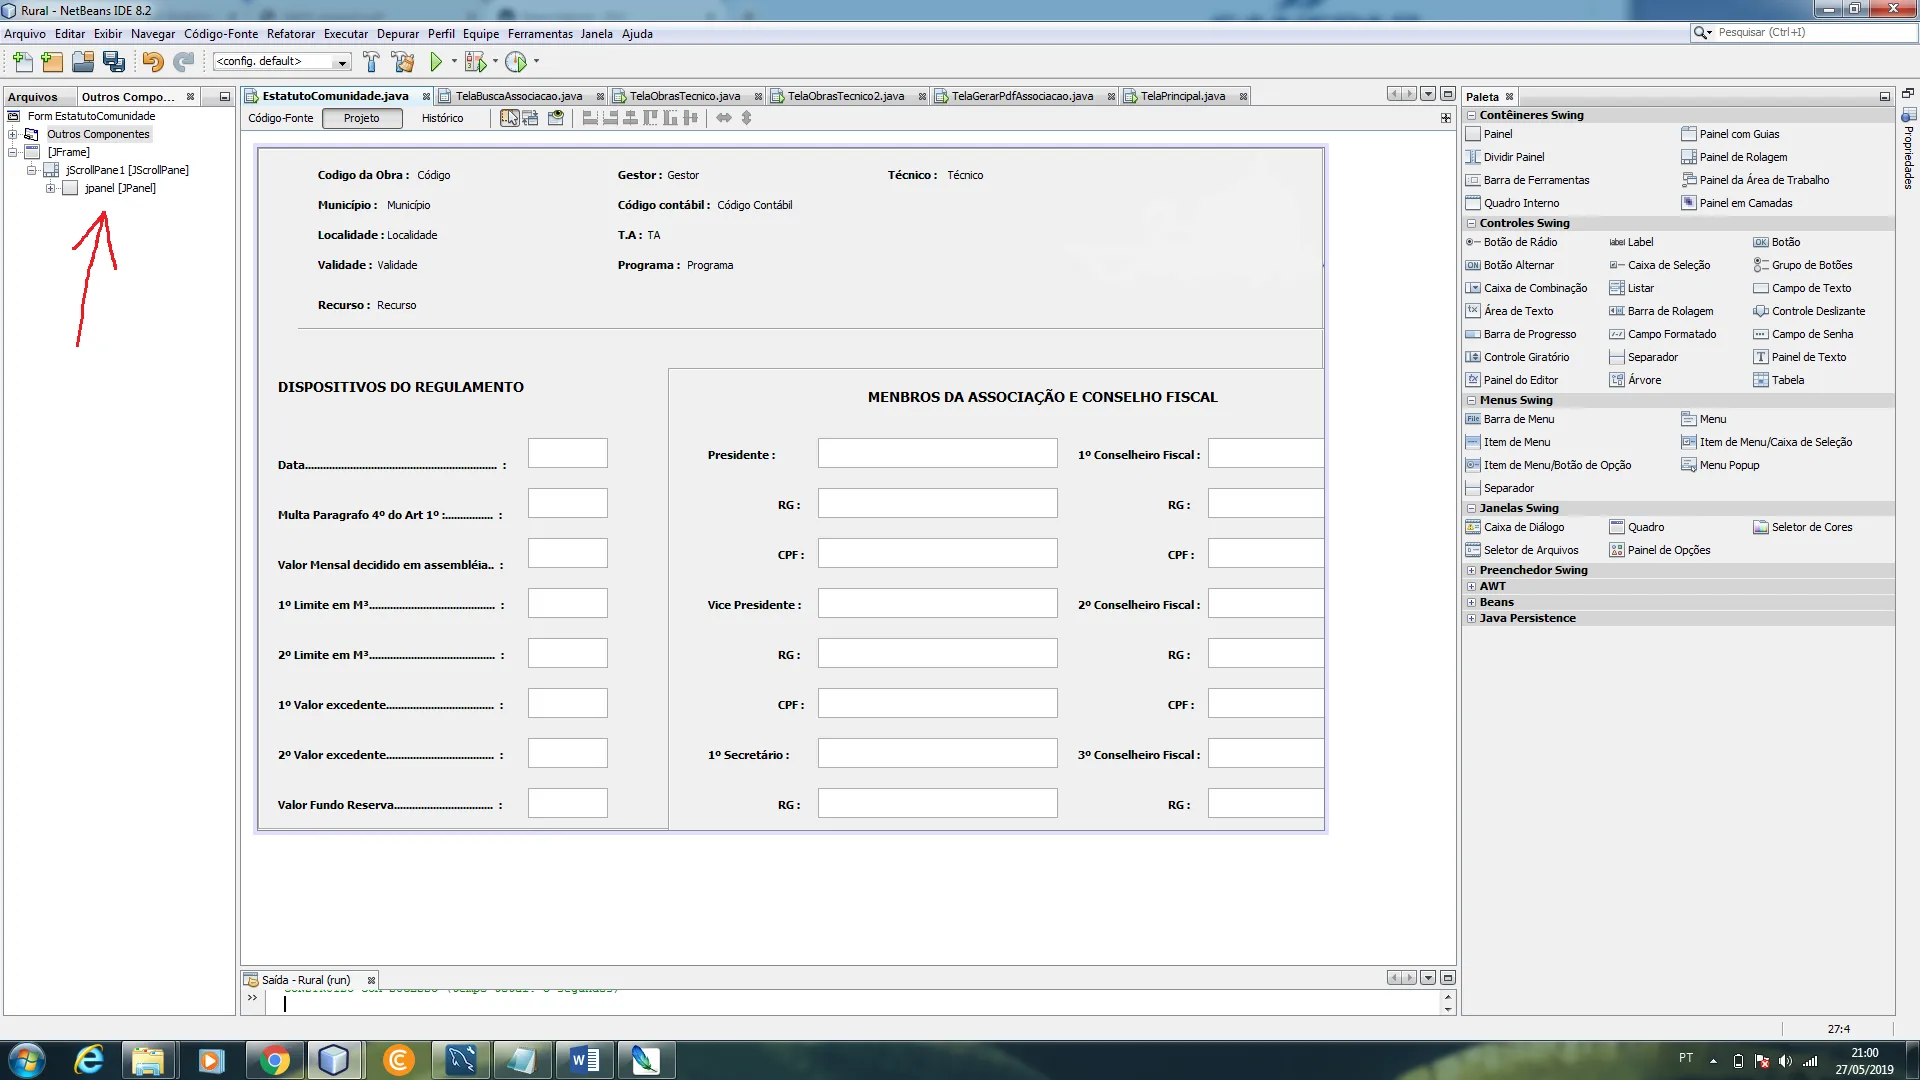Viewport: 1920px width, 1080px height.
Task: Open the Refatorar menu
Action: (290, 34)
